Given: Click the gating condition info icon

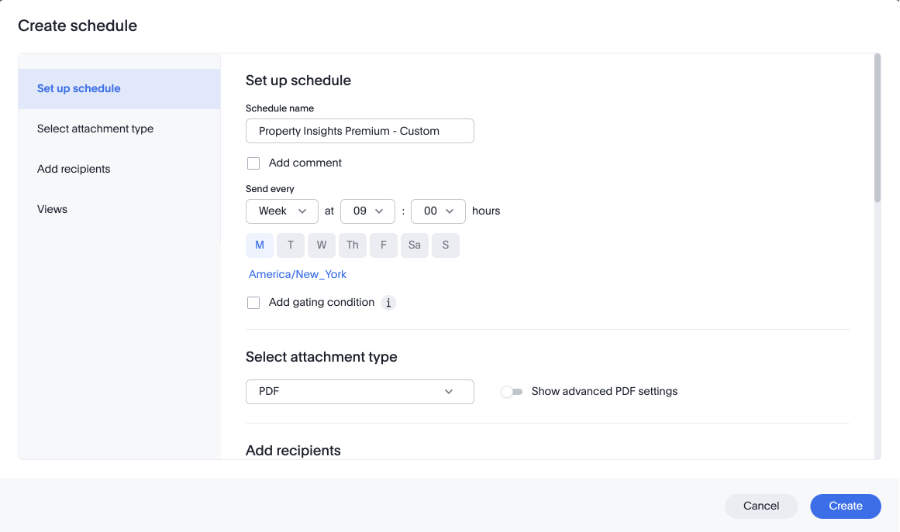Looking at the screenshot, I should coord(389,303).
